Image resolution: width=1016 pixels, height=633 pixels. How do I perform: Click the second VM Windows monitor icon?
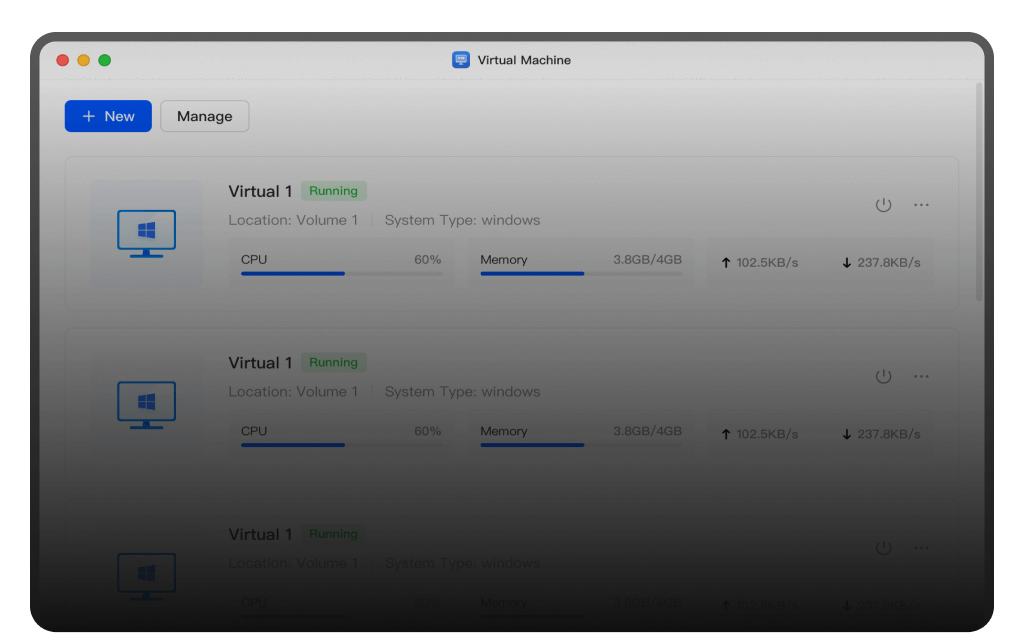tap(146, 405)
